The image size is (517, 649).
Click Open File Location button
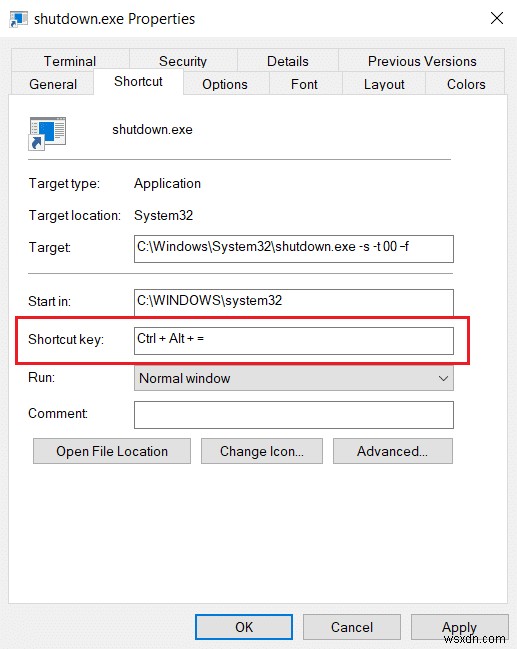tap(112, 451)
